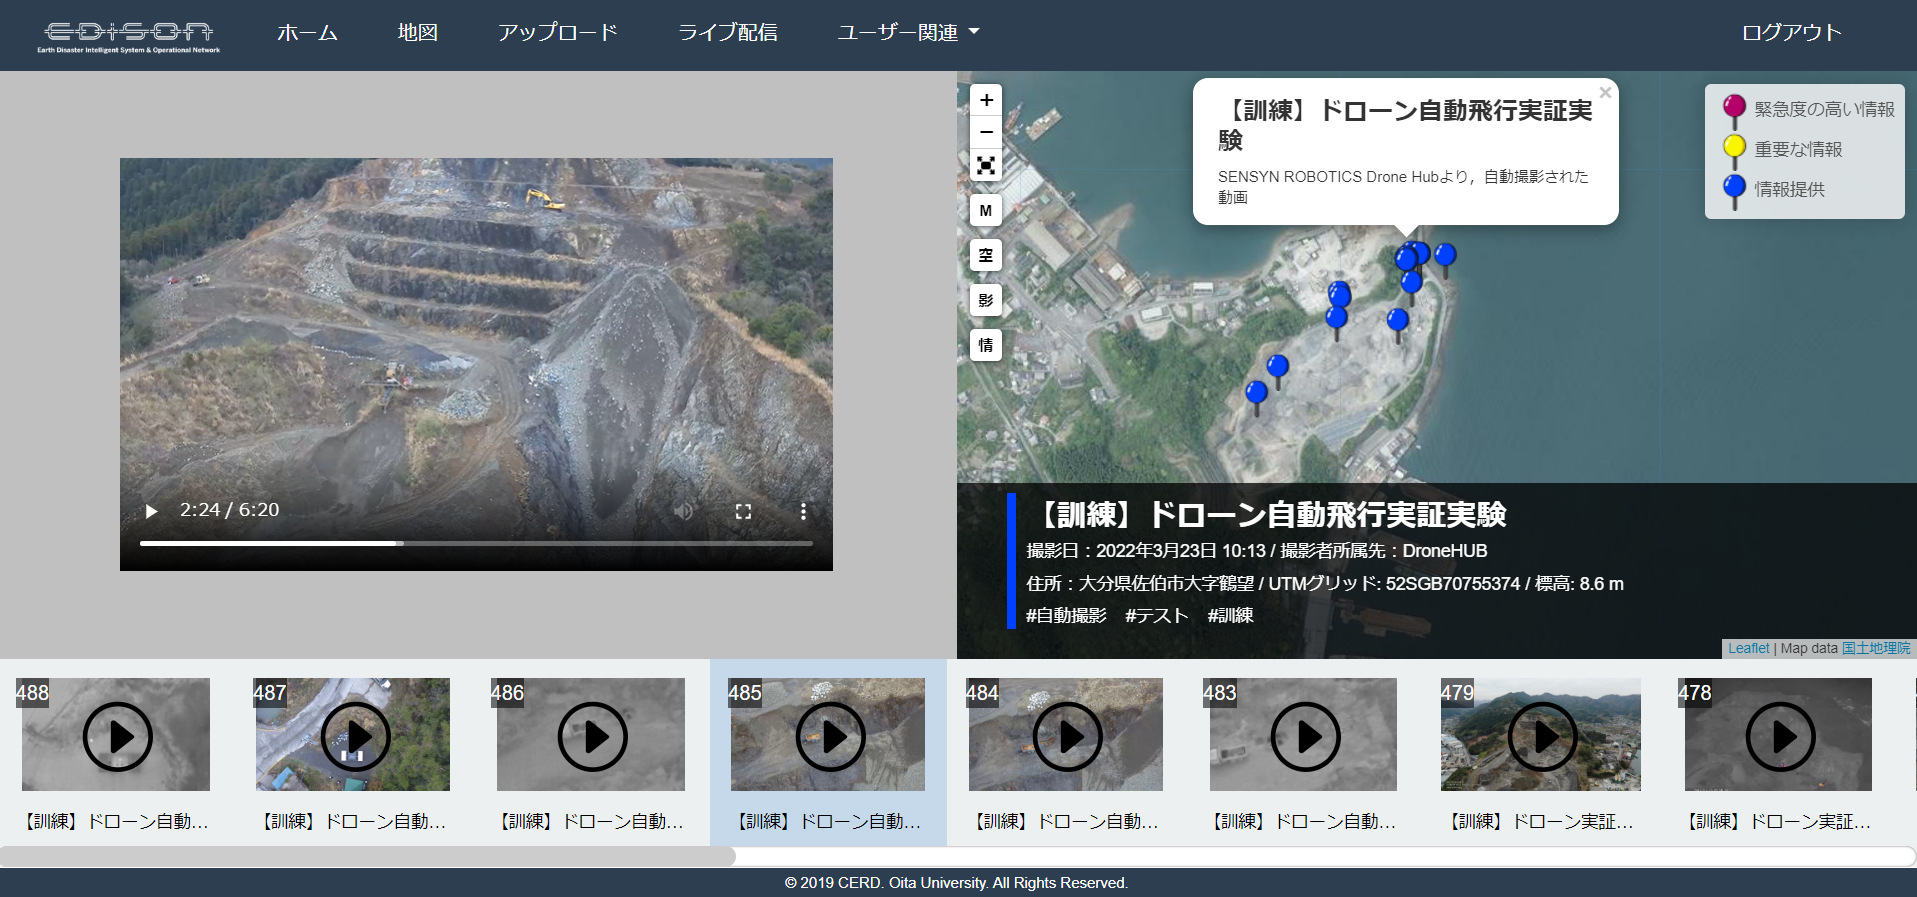Click the SENSYN ROBOTICS popup description

coord(1403,186)
